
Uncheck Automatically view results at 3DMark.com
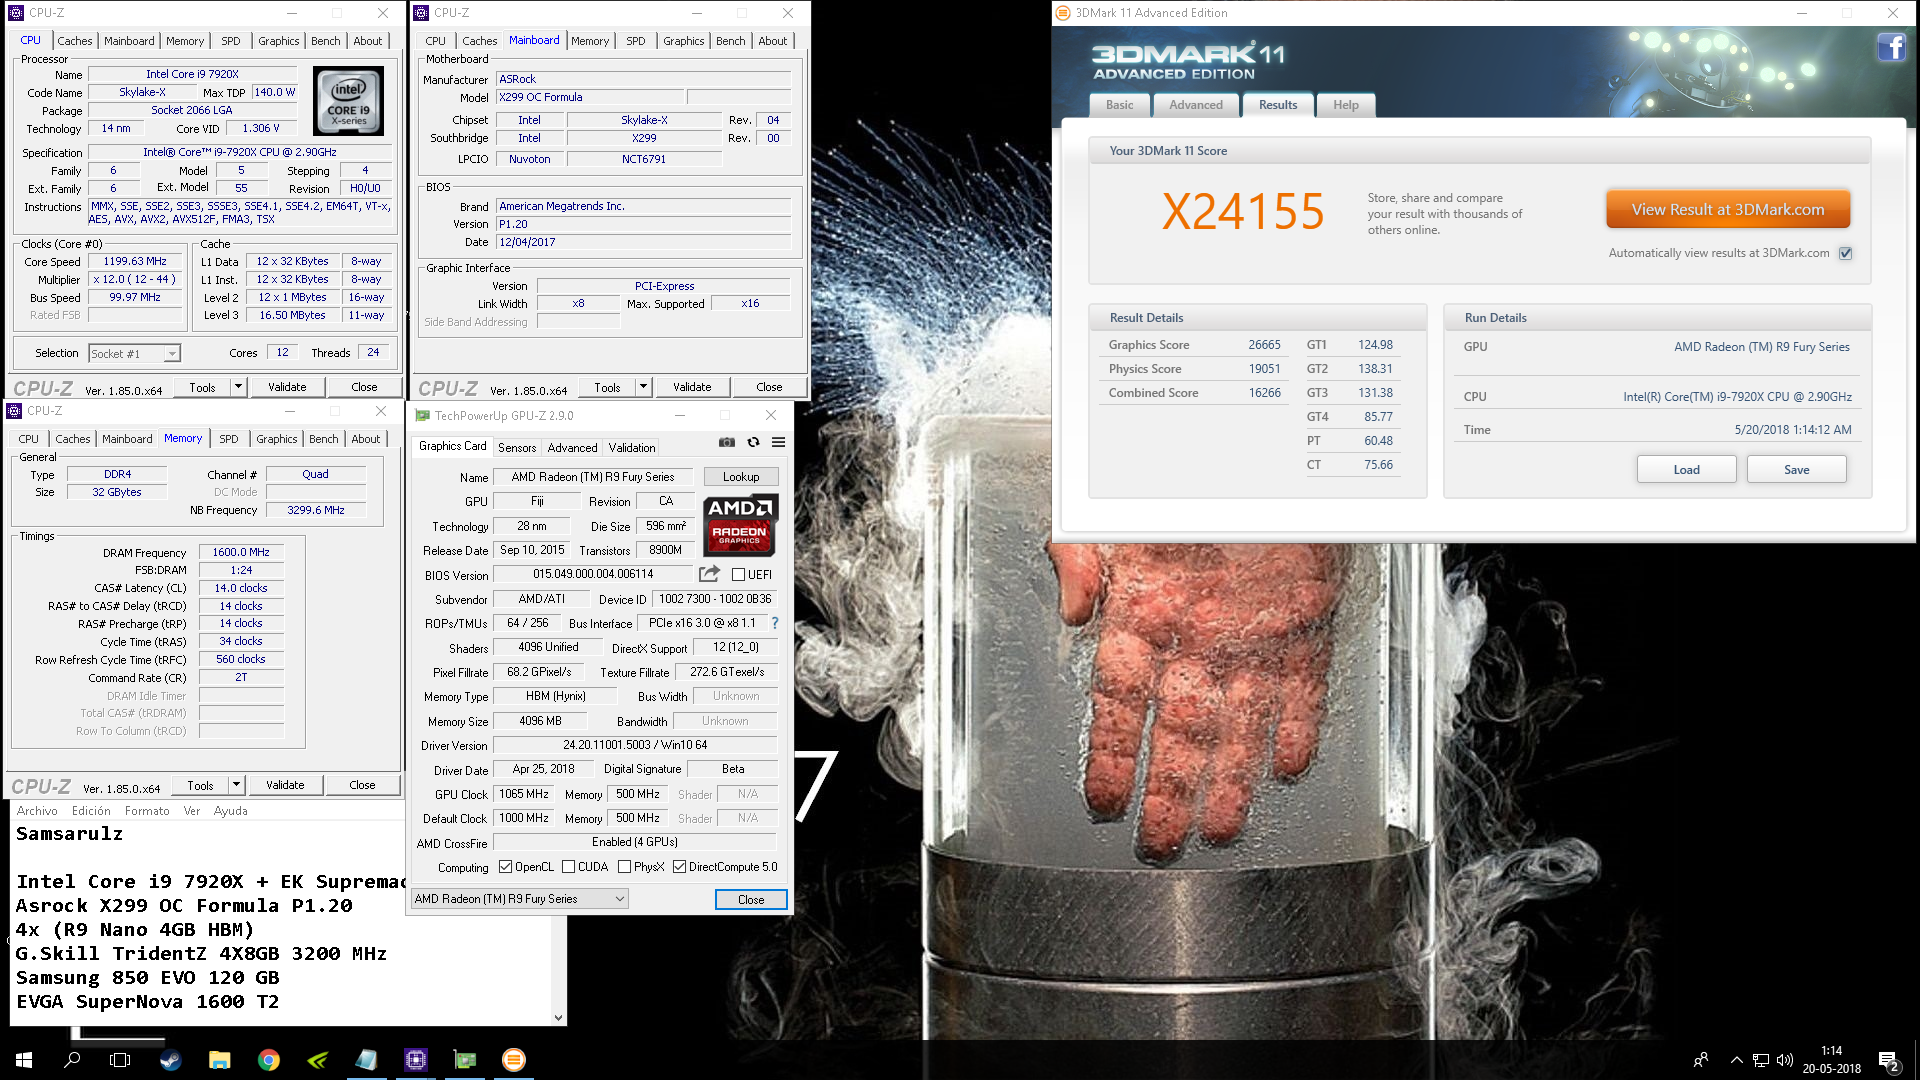coord(1845,253)
